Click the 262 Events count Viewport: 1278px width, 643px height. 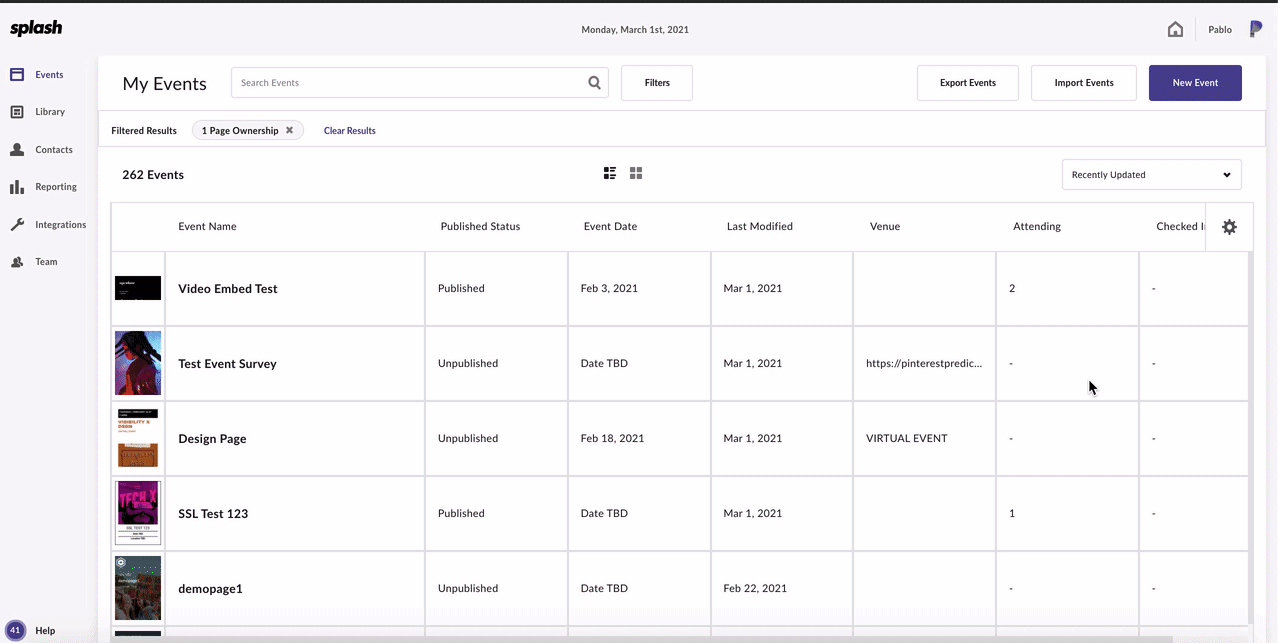tap(153, 175)
